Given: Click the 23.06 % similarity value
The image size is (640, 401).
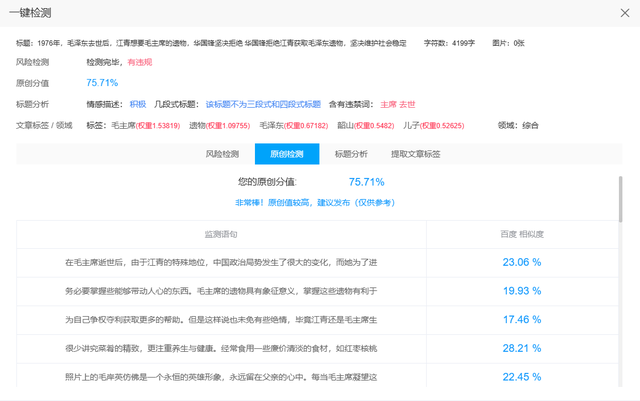Looking at the screenshot, I should [x=522, y=262].
